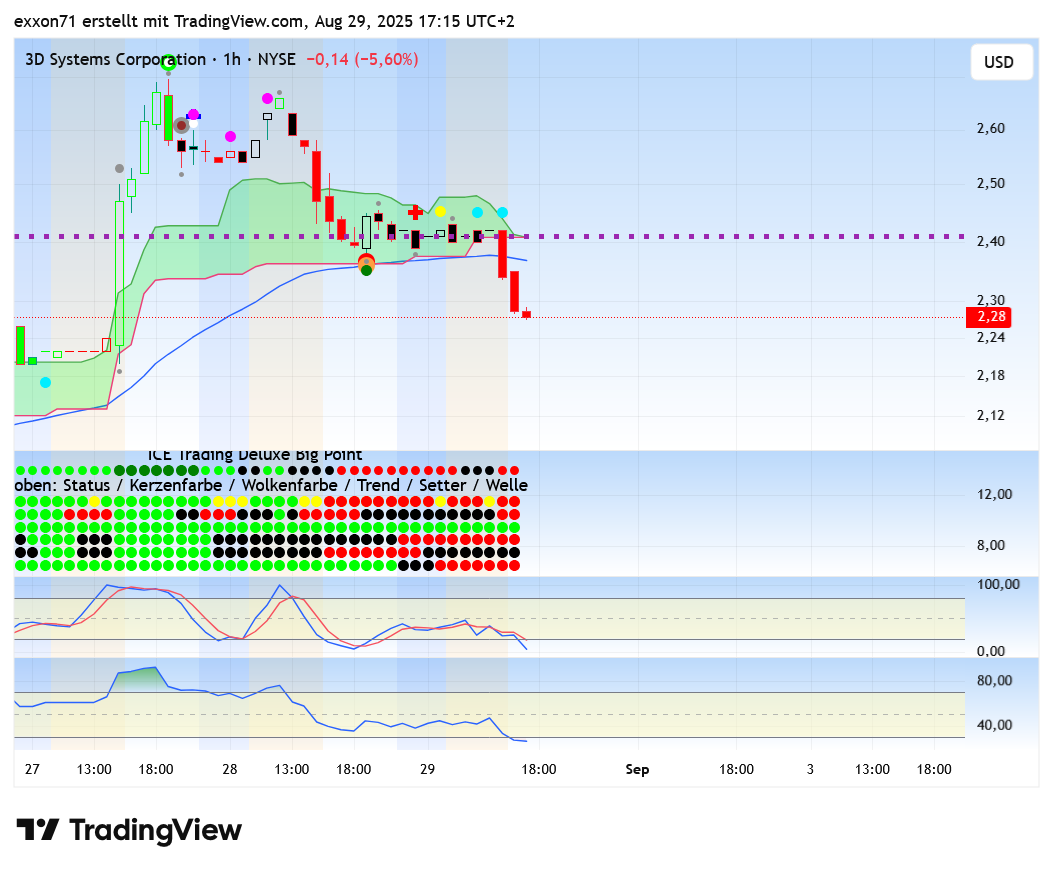Click the green hollow circle at the price peak
Image resolution: width=1053 pixels, height=873 pixels.
click(x=168, y=63)
